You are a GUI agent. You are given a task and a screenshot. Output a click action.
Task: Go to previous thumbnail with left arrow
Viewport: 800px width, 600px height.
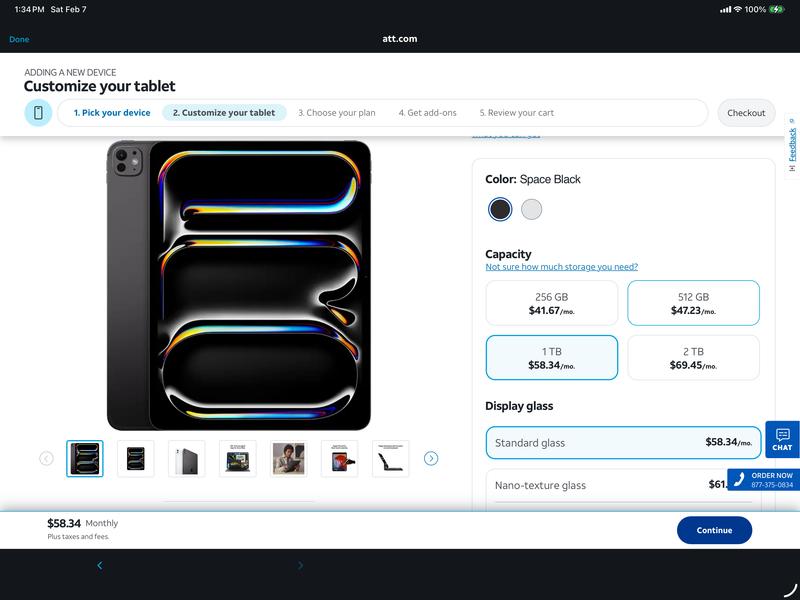coord(46,458)
